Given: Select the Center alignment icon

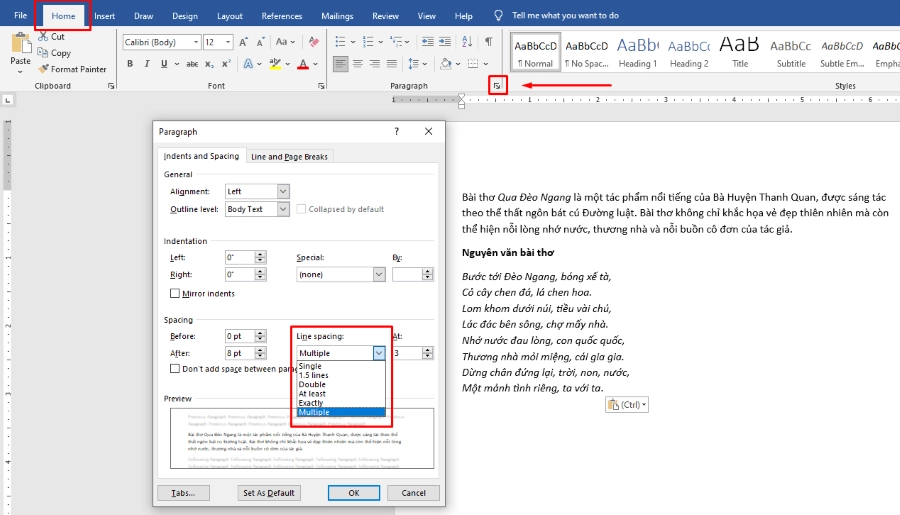Looking at the screenshot, I should [x=359, y=64].
